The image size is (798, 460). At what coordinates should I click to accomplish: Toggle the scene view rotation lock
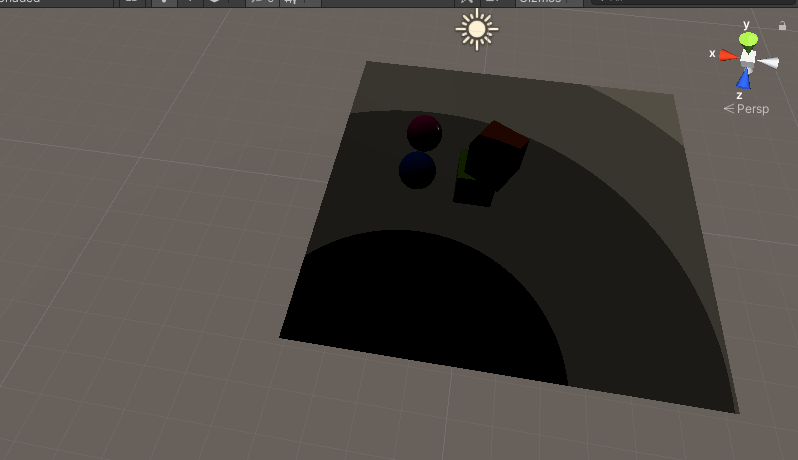[x=782, y=26]
